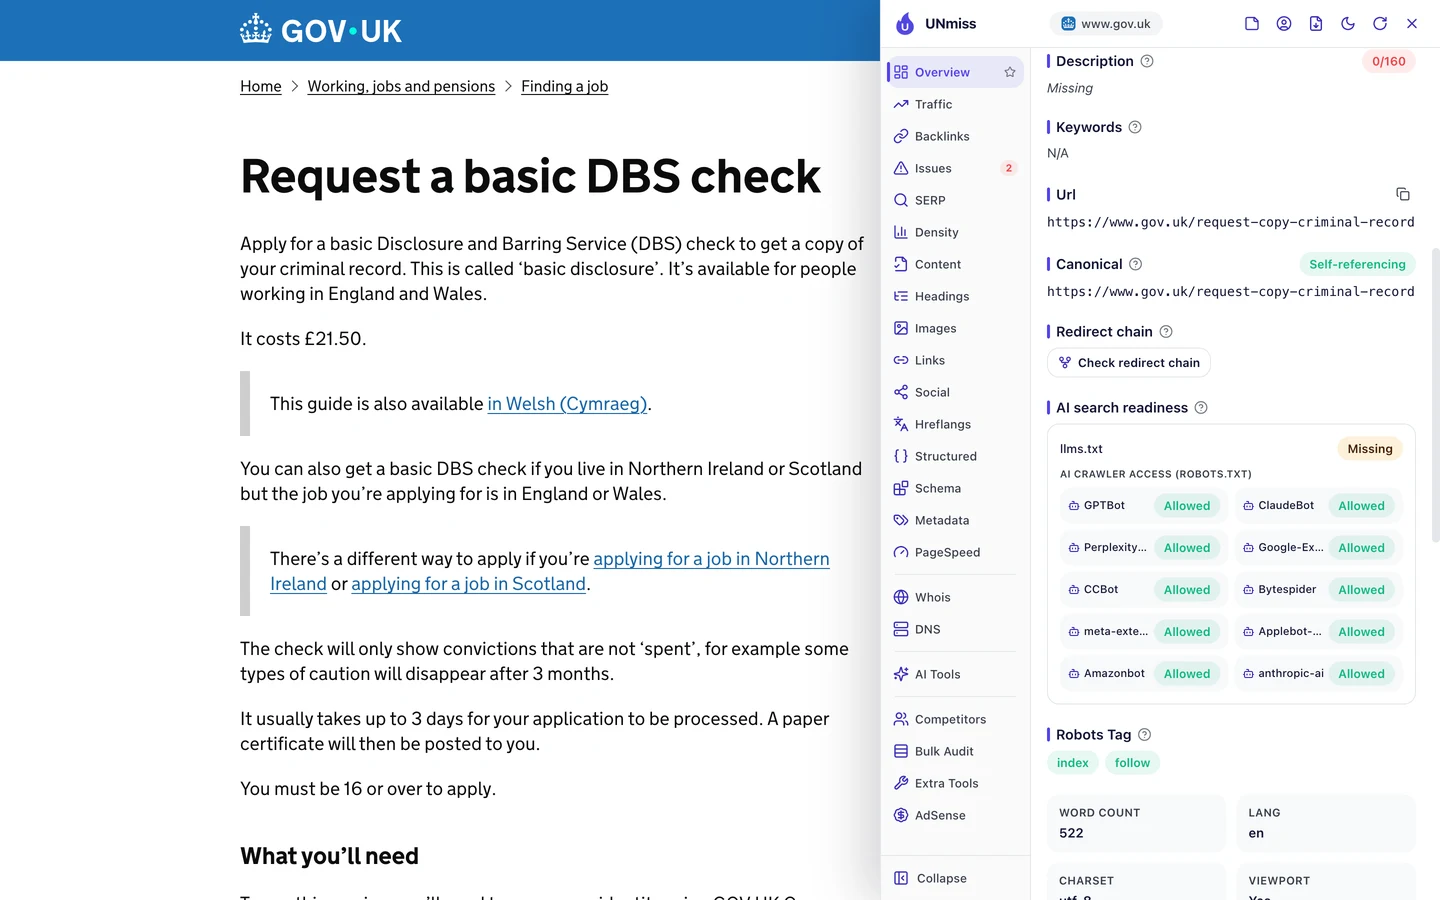Image resolution: width=1440 pixels, height=900 pixels.
Task: Open the Schema sidebar item
Action: [x=955, y=488]
